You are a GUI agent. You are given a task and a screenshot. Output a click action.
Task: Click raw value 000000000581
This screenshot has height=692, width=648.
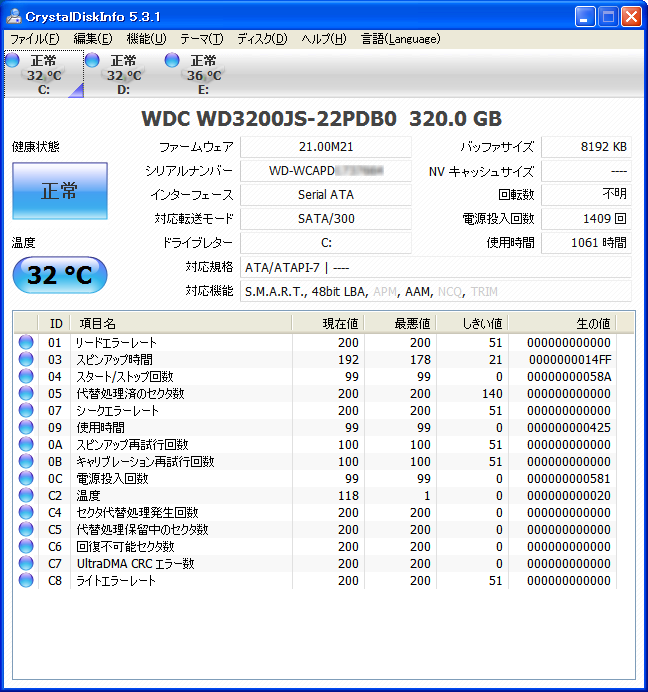[569, 479]
